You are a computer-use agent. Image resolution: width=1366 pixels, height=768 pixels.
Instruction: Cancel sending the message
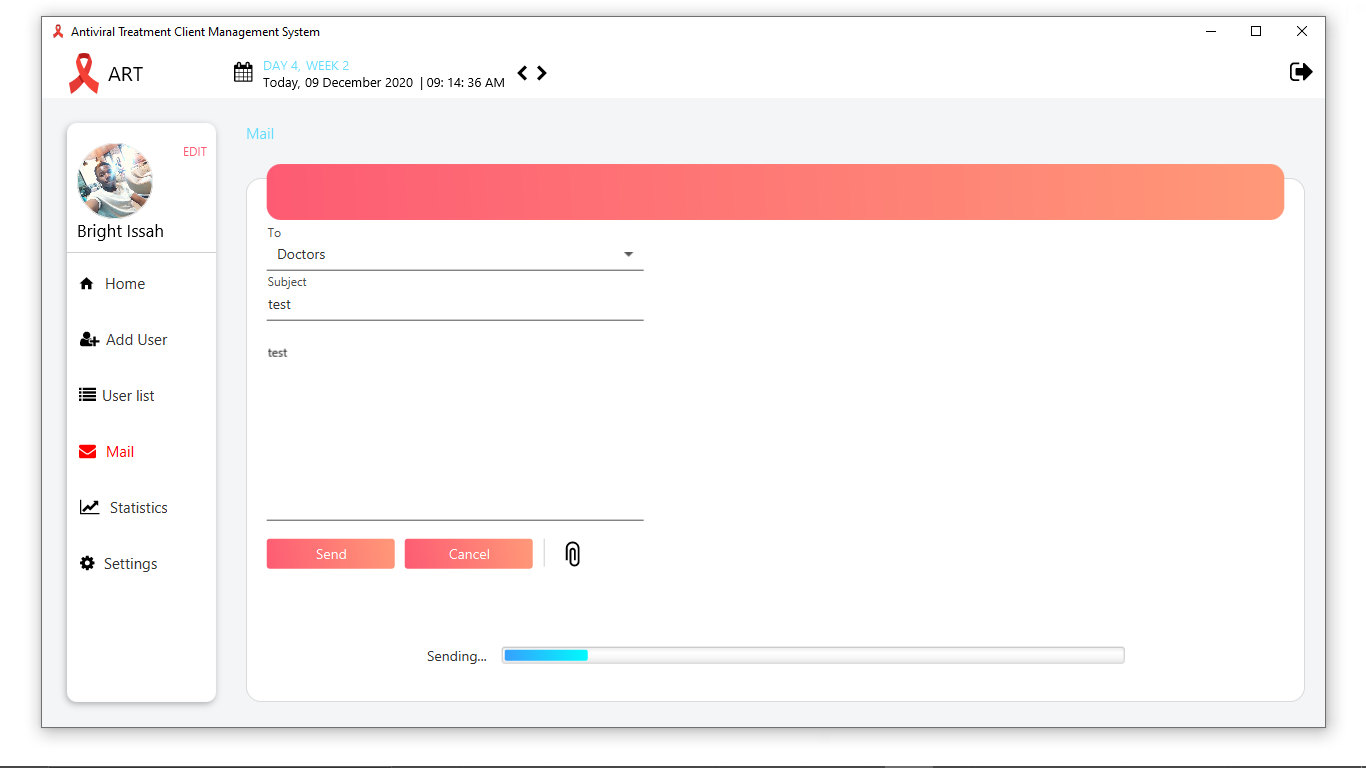(x=468, y=553)
